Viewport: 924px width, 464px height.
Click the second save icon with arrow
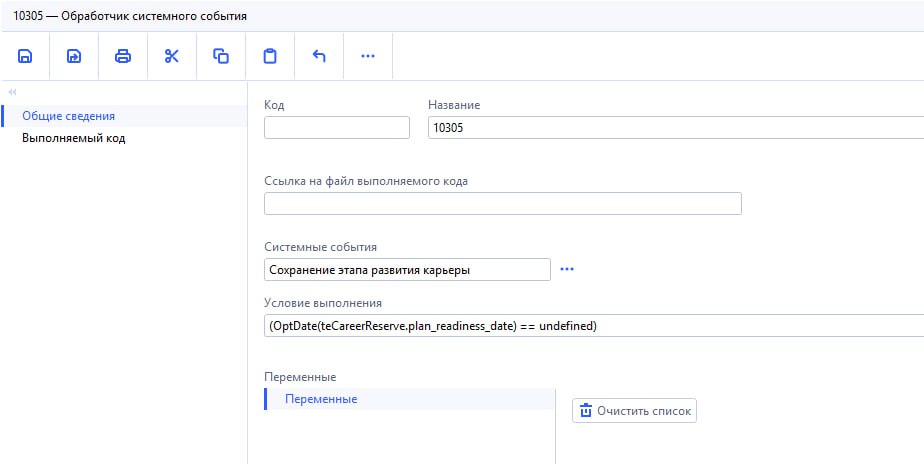point(74,56)
